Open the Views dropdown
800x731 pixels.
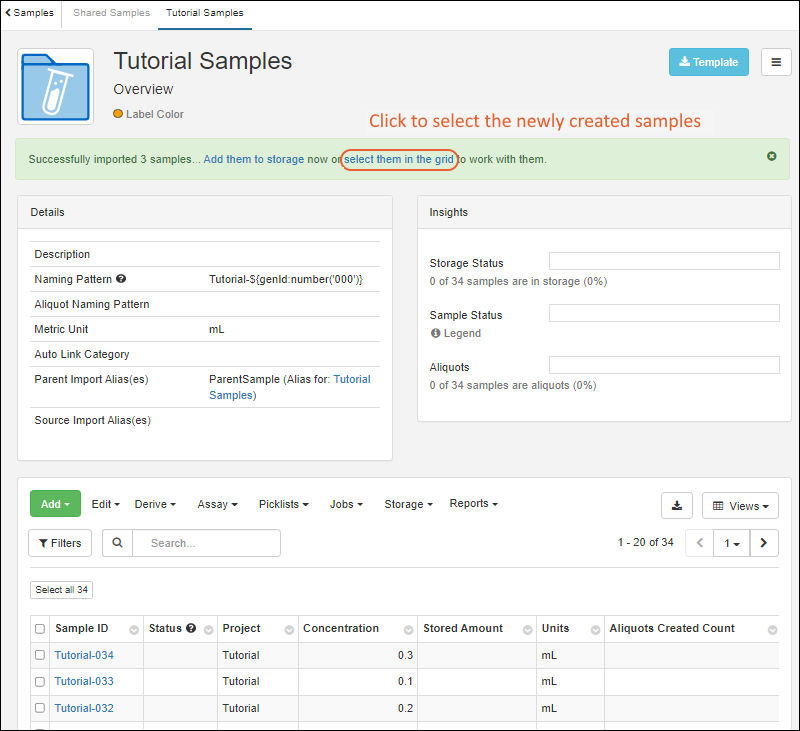click(x=740, y=506)
